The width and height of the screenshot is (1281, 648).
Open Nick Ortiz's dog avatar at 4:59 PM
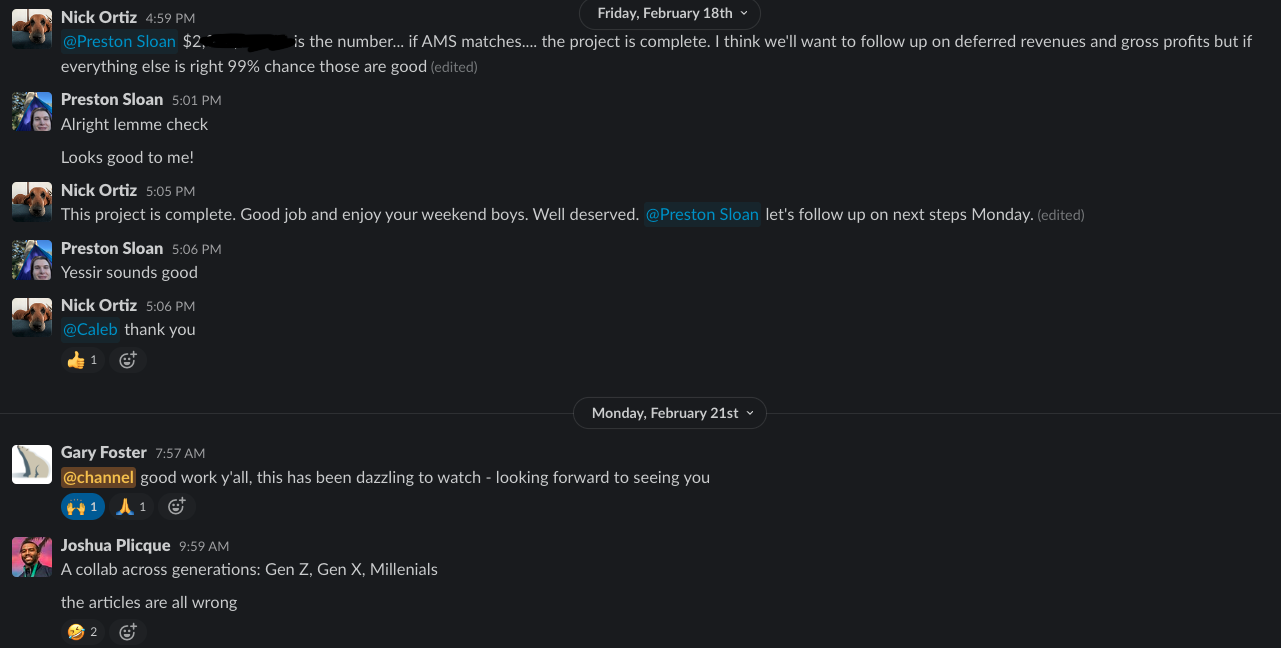click(x=32, y=29)
